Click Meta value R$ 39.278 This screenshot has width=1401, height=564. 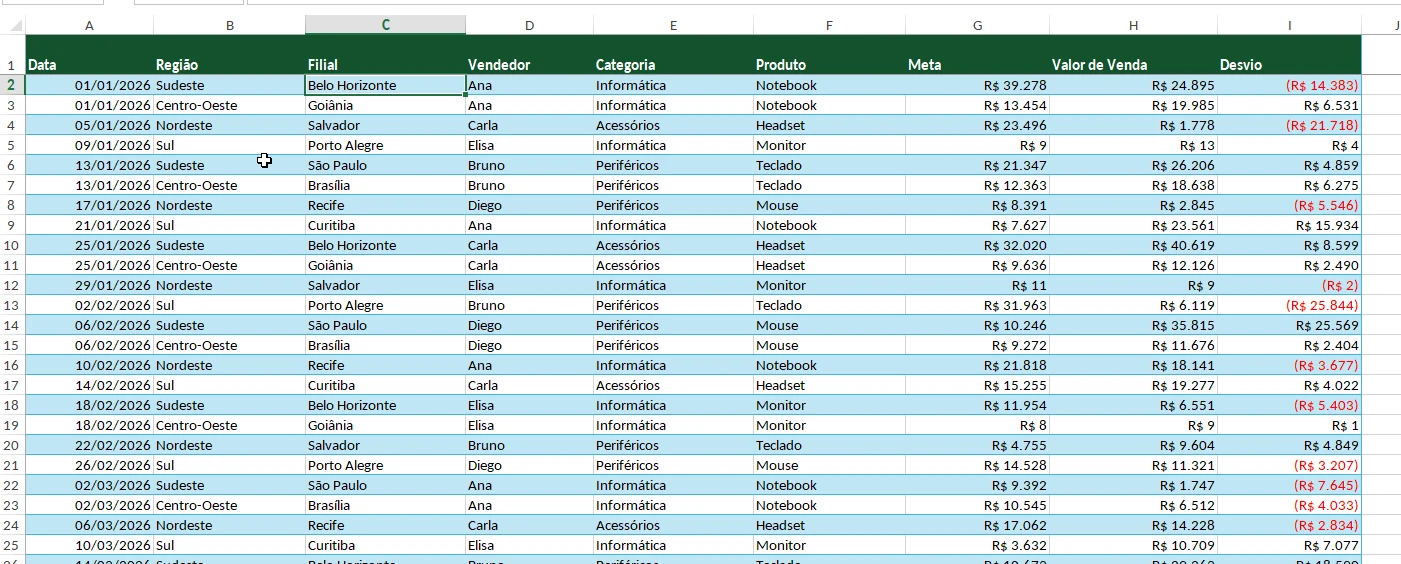[x=978, y=85]
